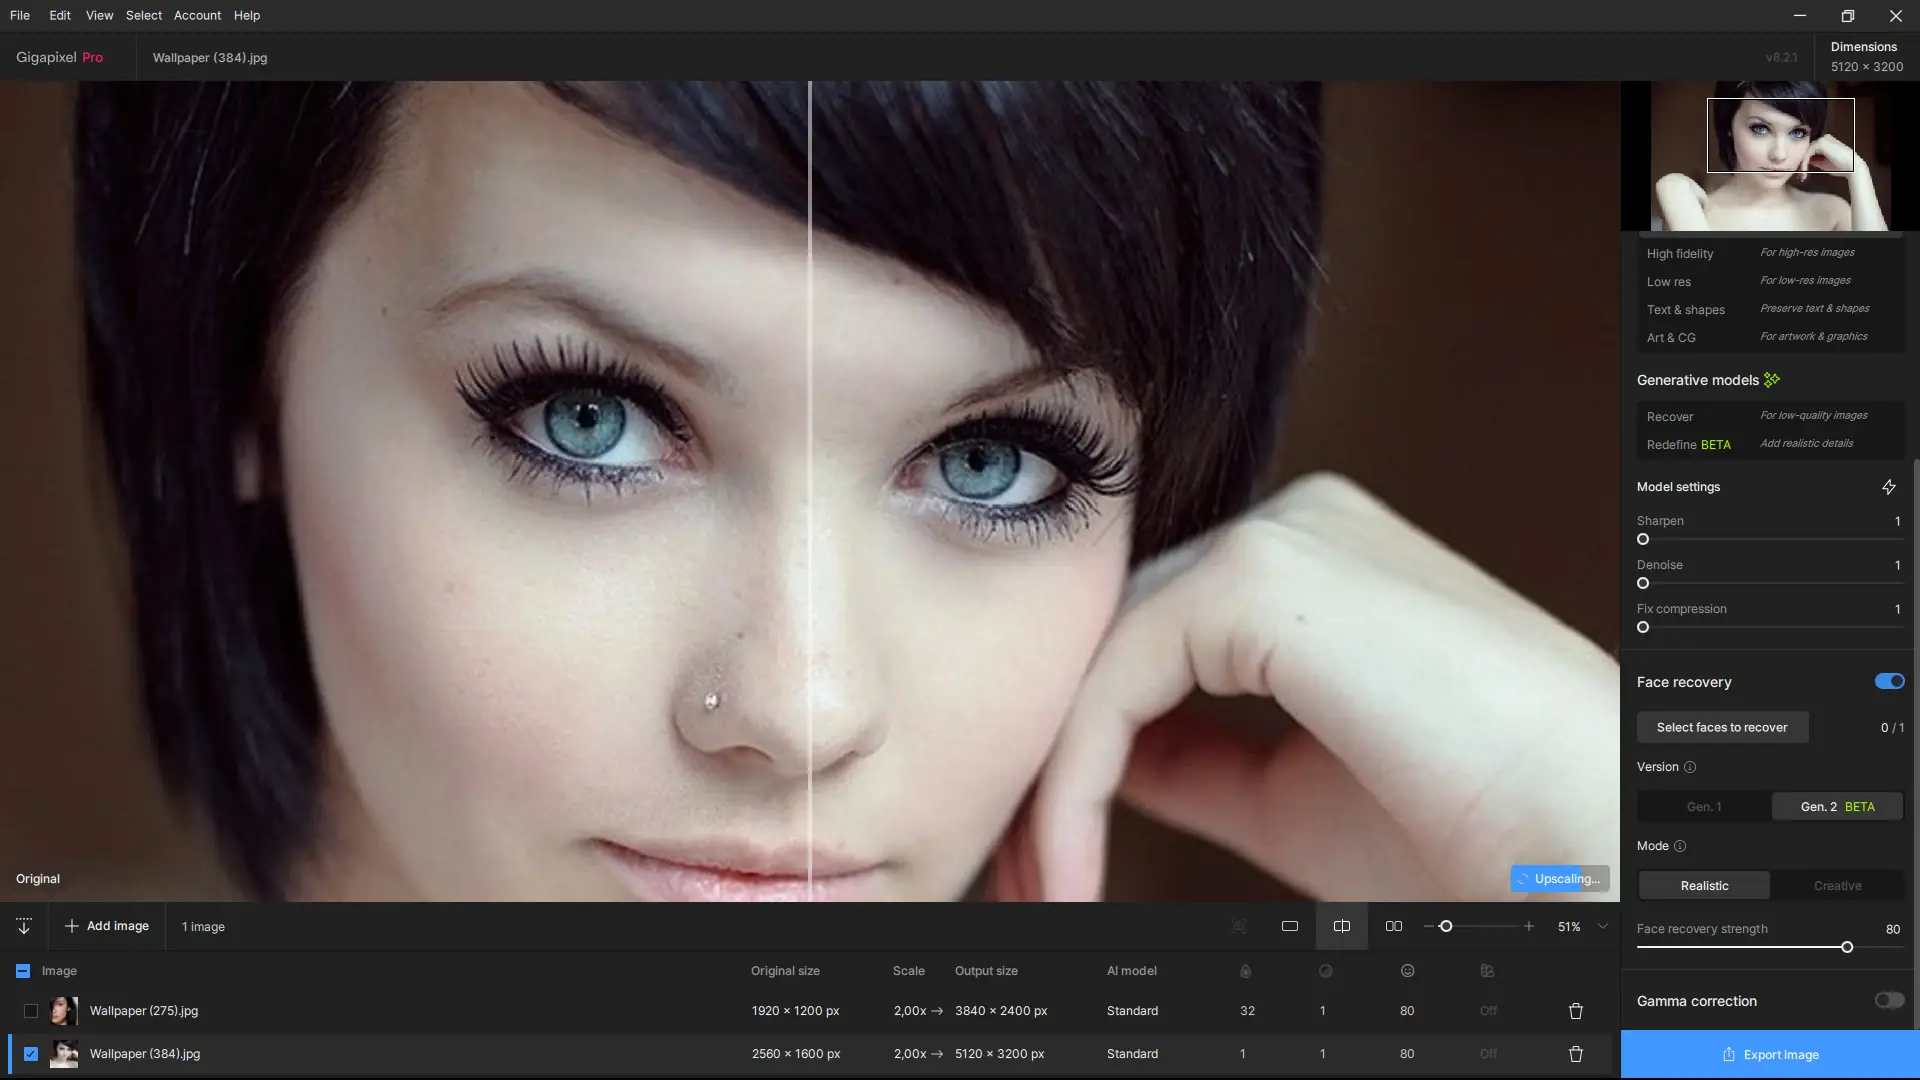The height and width of the screenshot is (1080, 1920).
Task: Delete Wallpaper (275).jpg with trash icon
Action: tap(1576, 1011)
